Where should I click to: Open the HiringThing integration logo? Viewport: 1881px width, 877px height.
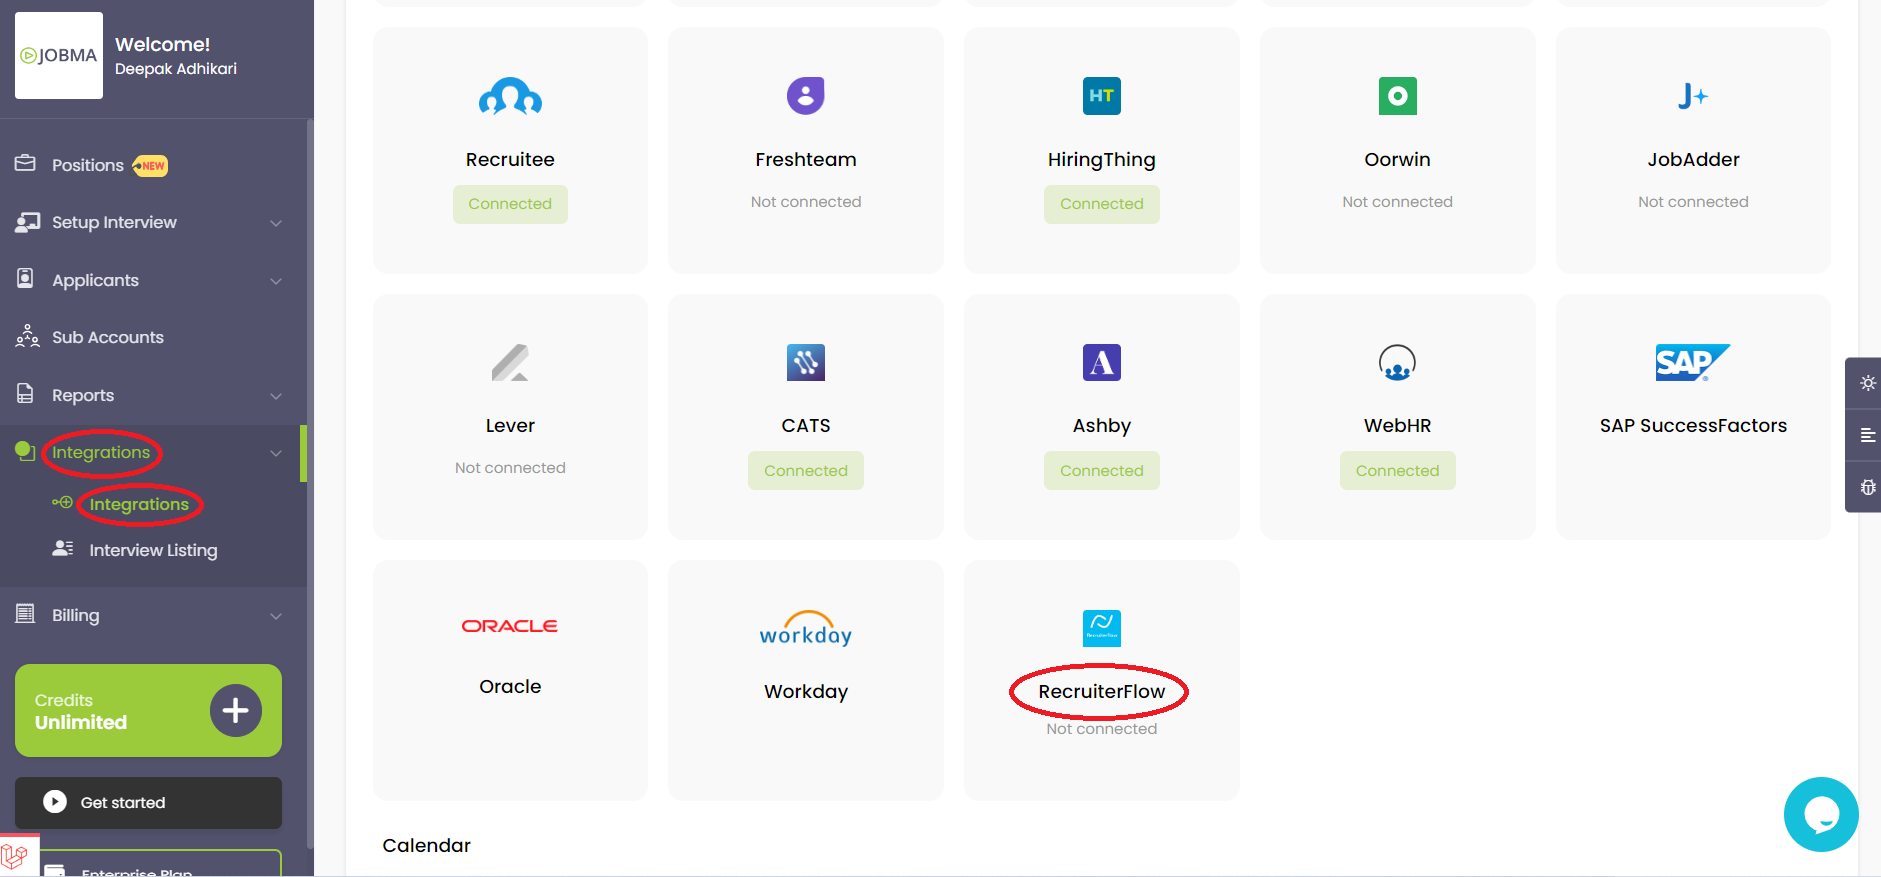point(1102,96)
